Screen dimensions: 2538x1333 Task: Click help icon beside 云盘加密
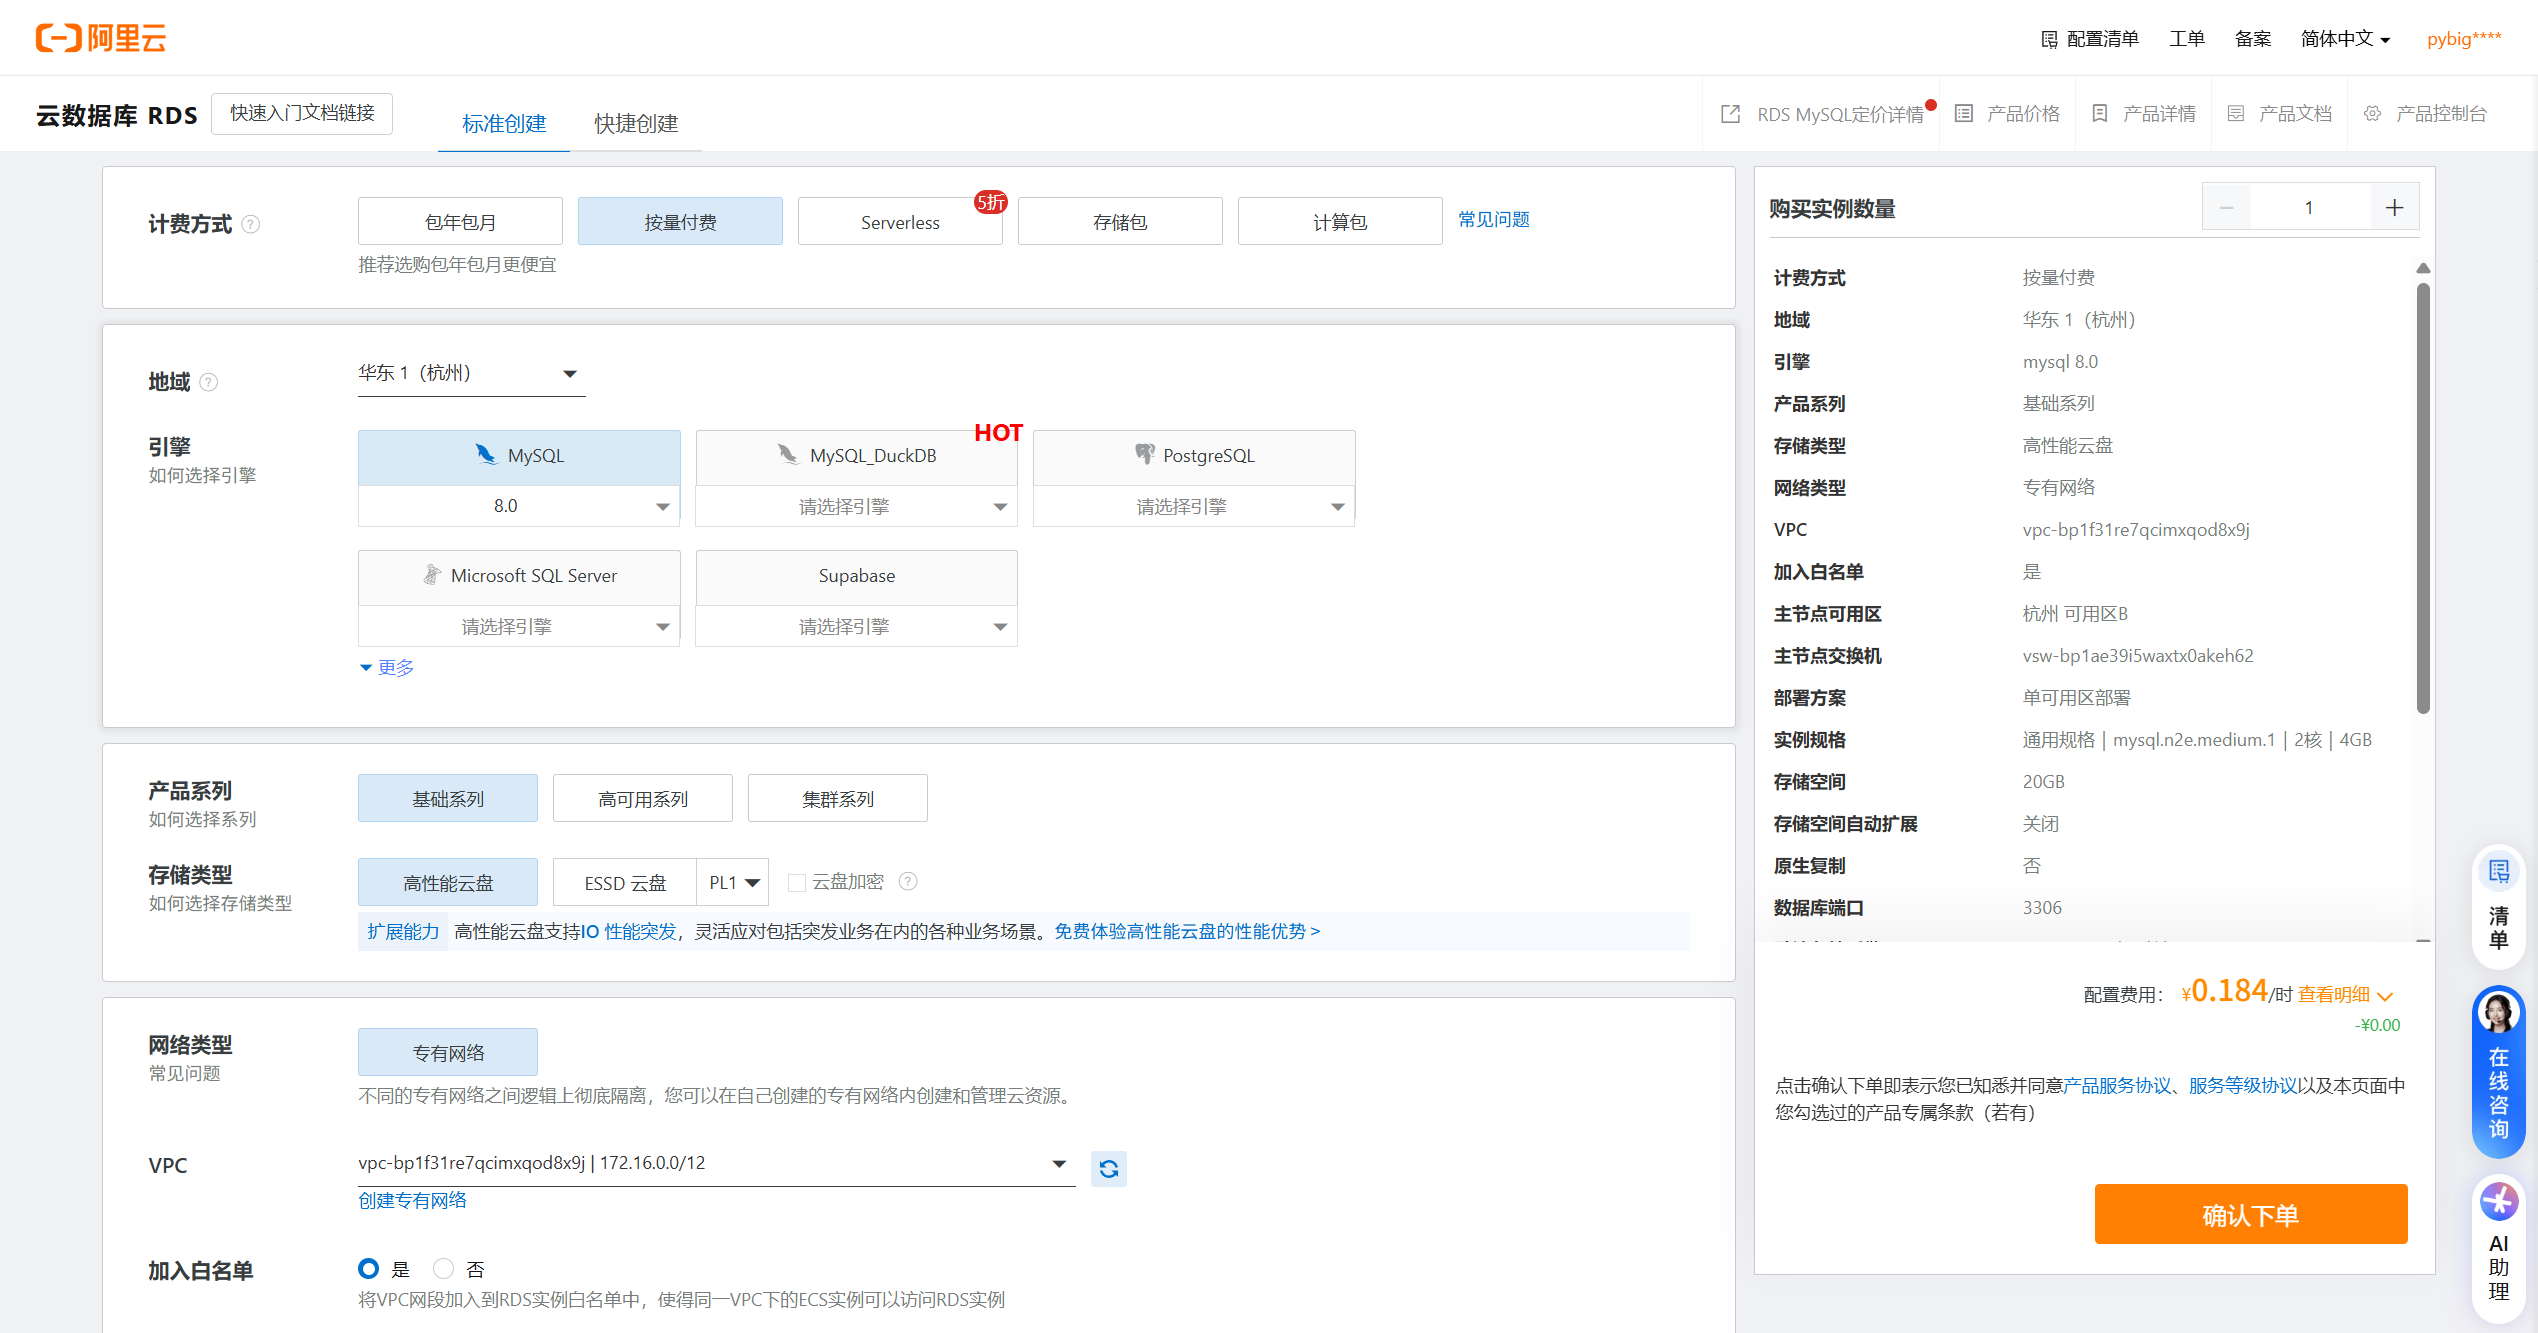click(908, 881)
